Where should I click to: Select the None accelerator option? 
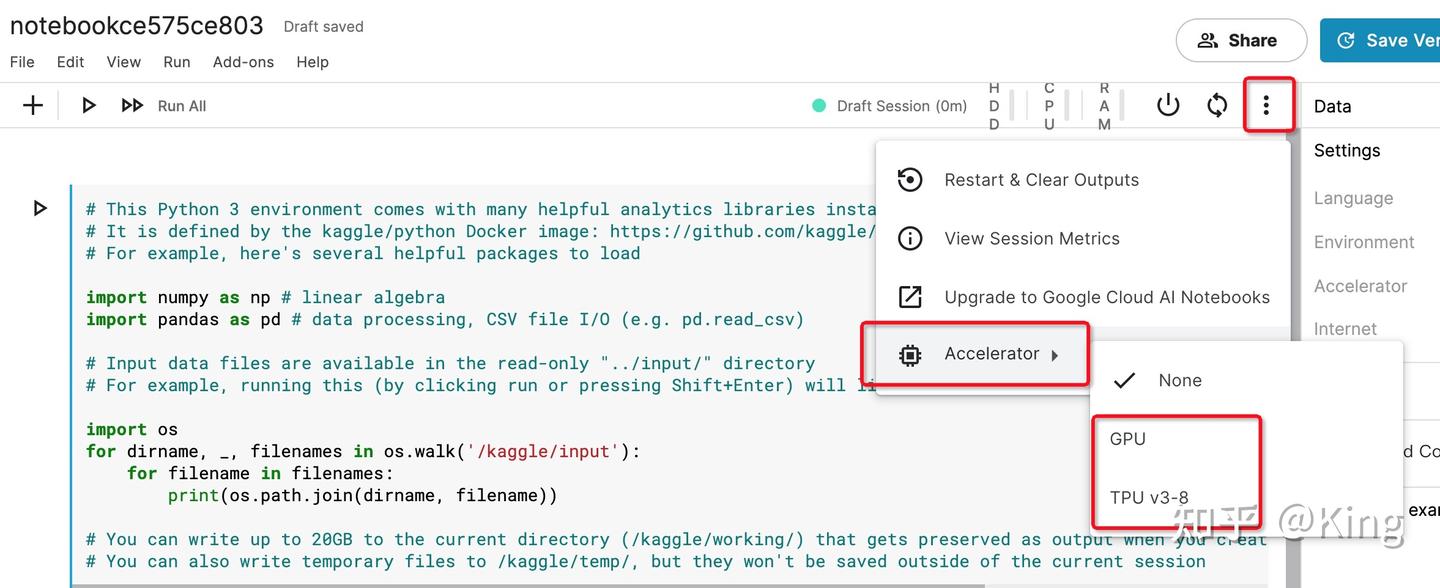[1179, 380]
